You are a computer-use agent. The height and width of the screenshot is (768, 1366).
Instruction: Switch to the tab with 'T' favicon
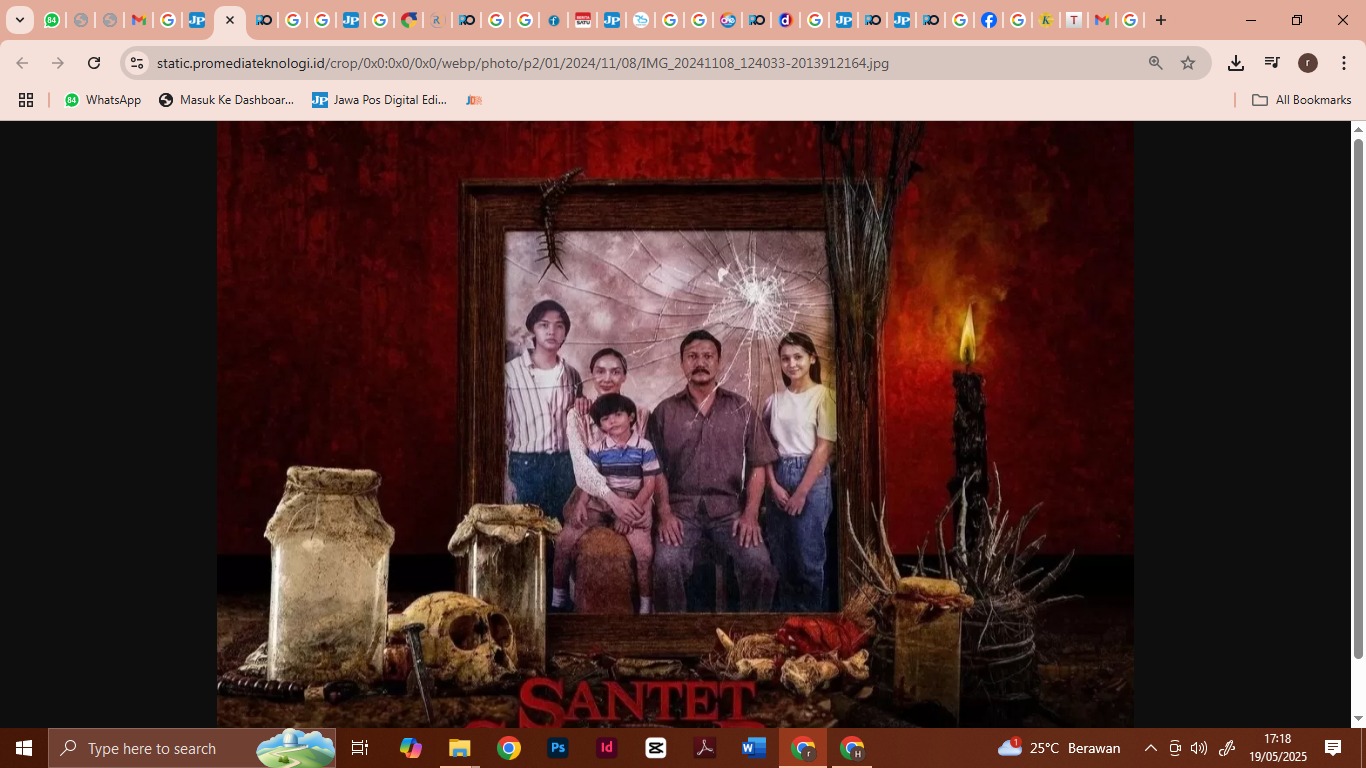(x=1073, y=20)
